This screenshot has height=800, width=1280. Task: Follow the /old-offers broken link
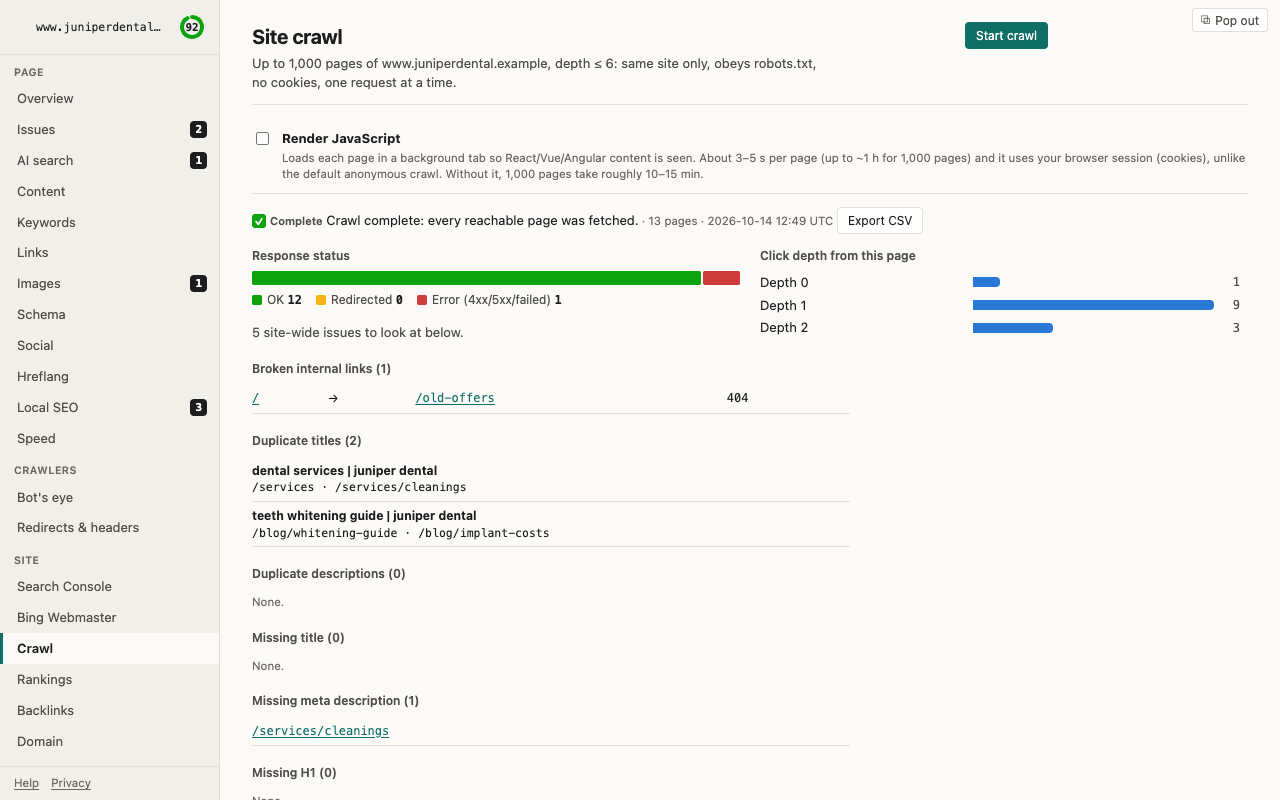pyautogui.click(x=455, y=398)
